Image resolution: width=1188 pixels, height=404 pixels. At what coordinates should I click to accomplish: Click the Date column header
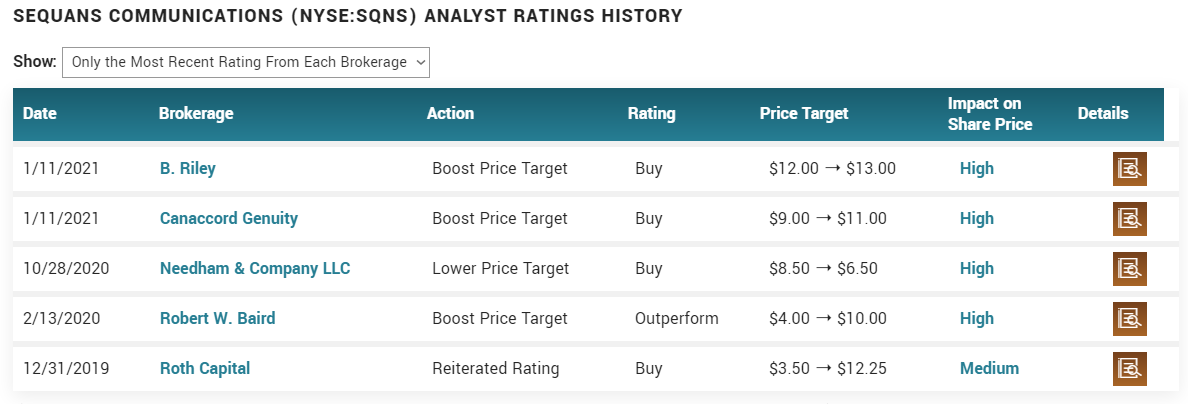(x=40, y=114)
